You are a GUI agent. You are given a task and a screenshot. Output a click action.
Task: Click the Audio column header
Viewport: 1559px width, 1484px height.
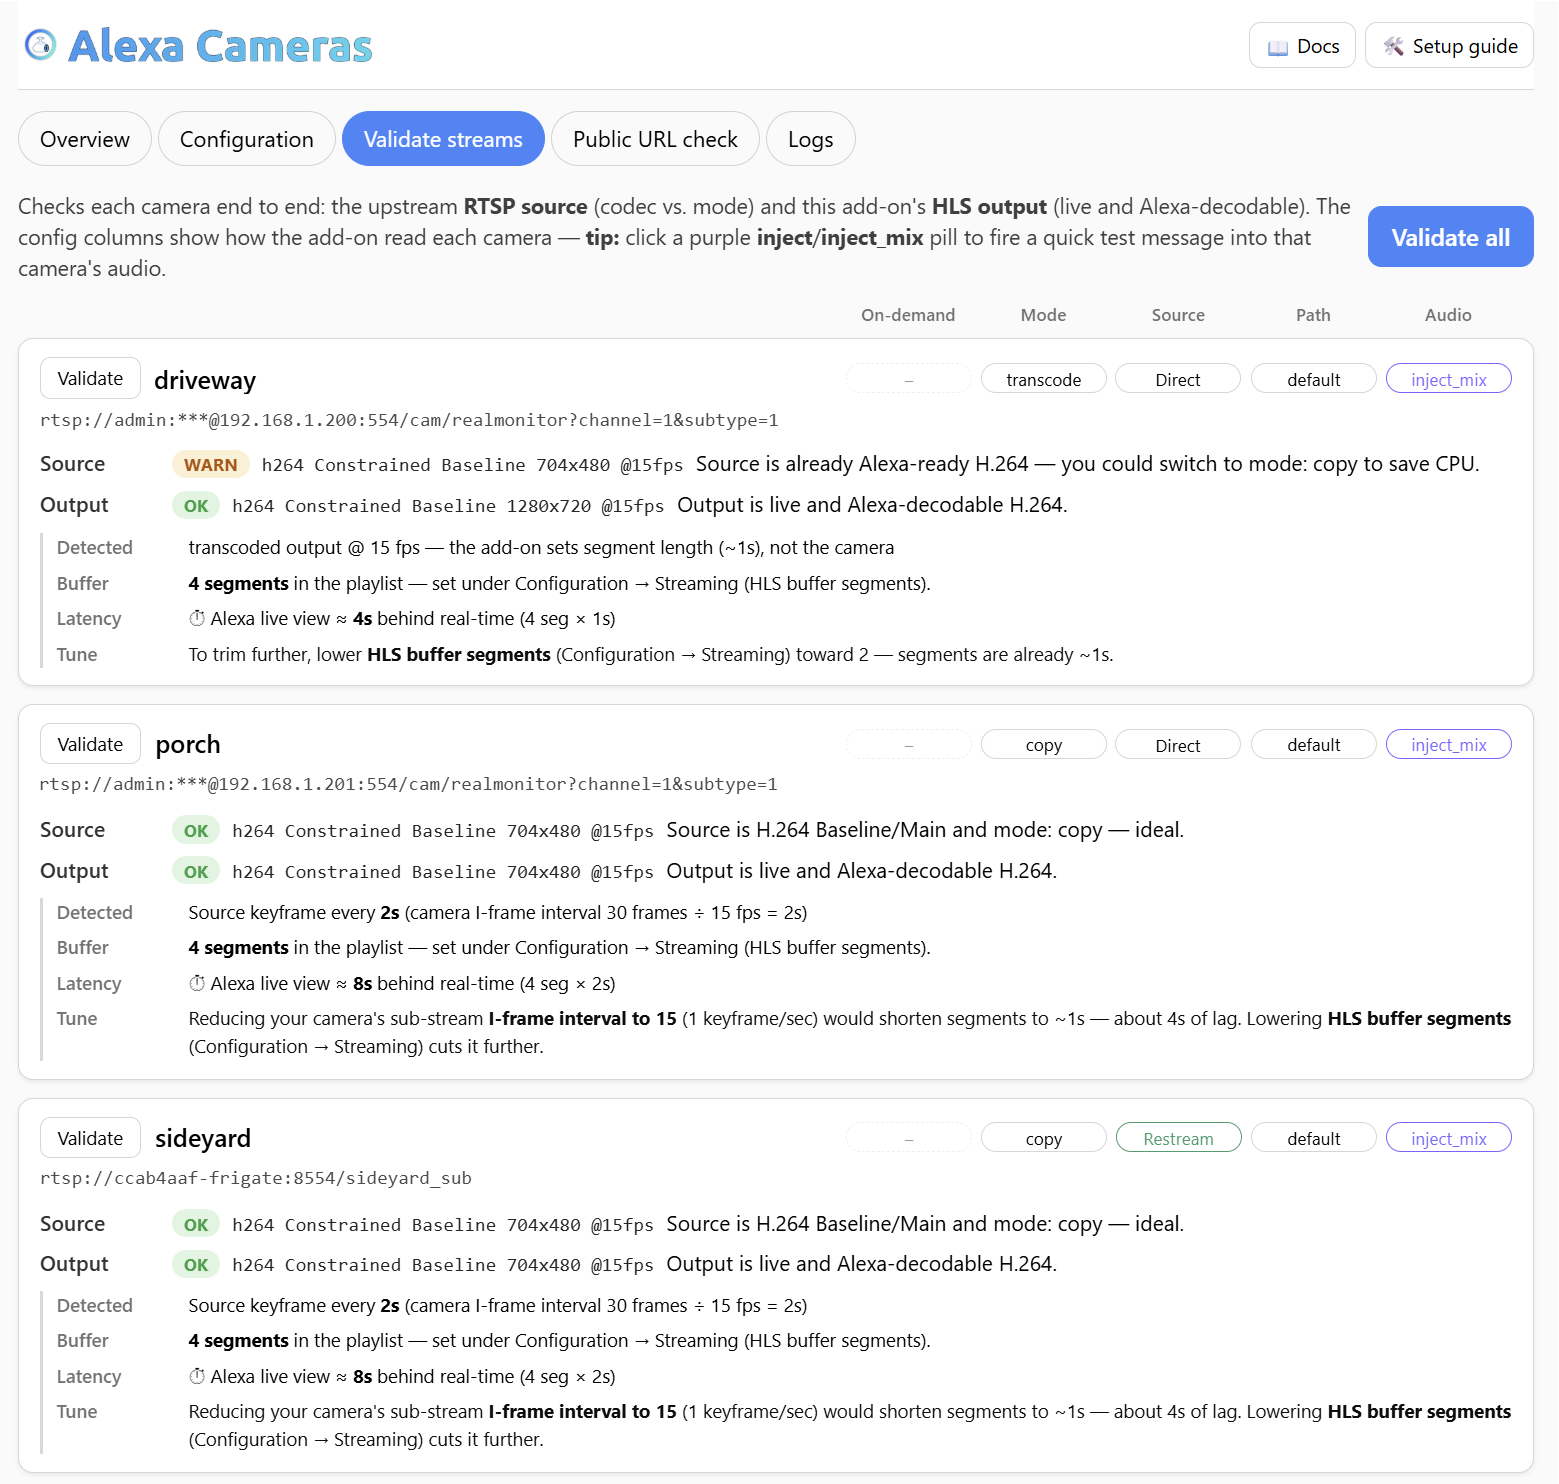(1448, 315)
